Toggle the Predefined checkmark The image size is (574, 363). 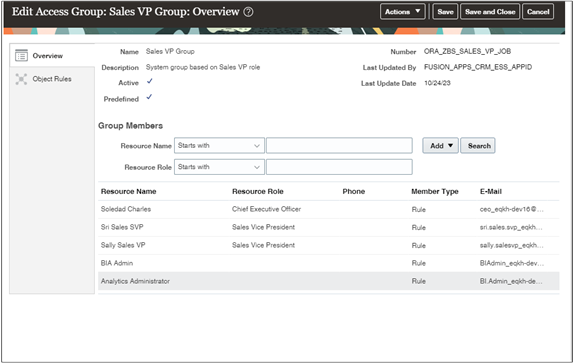[149, 97]
